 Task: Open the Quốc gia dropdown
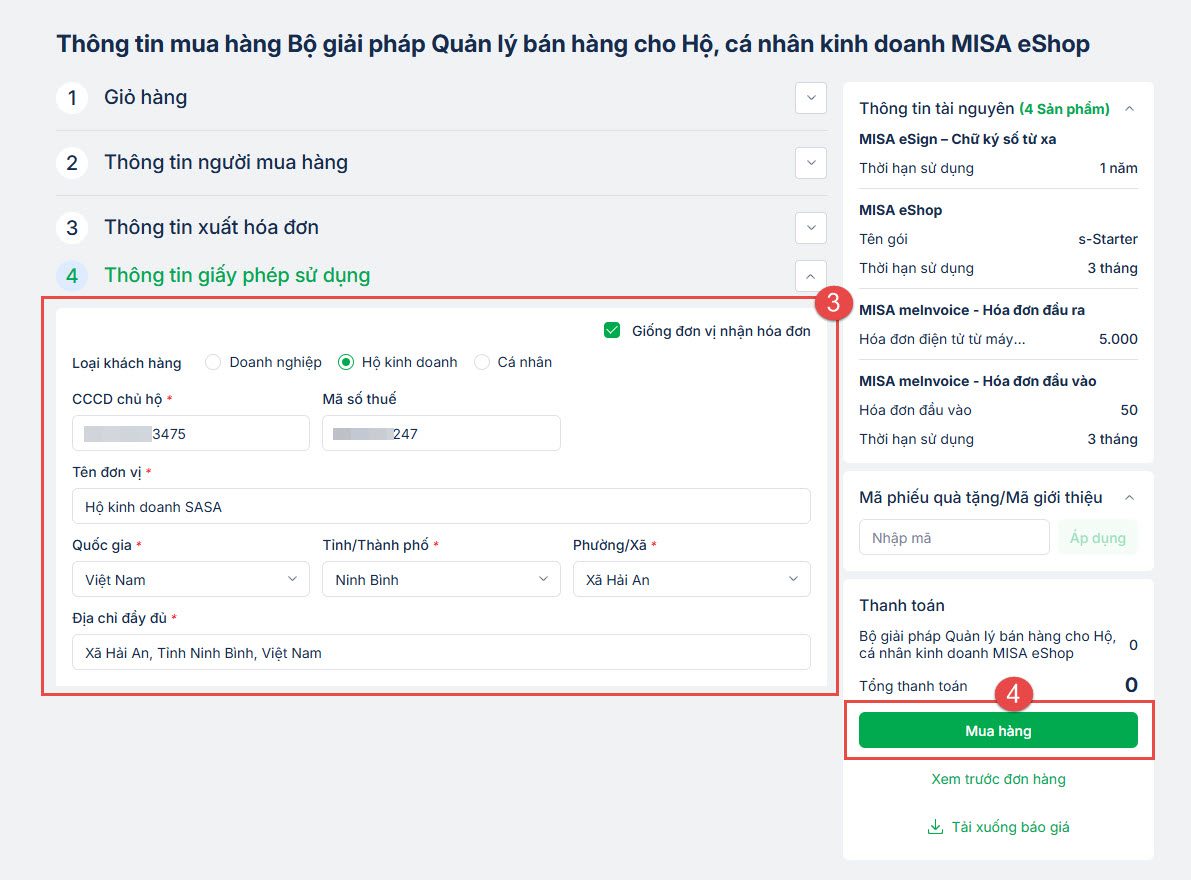[191, 579]
